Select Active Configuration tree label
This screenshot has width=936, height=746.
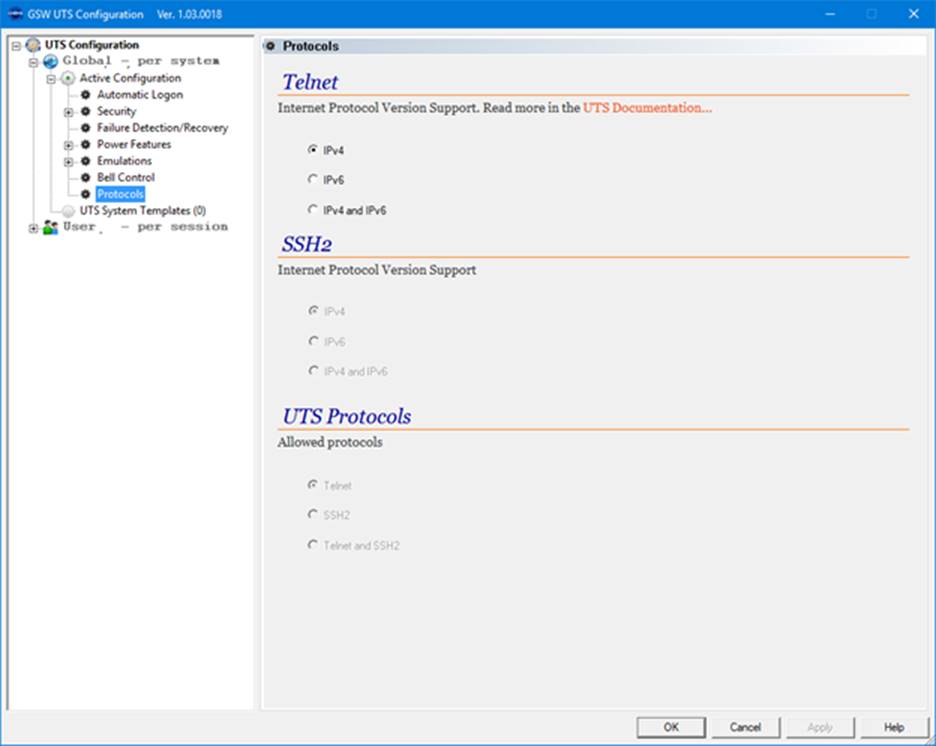pyautogui.click(x=130, y=78)
